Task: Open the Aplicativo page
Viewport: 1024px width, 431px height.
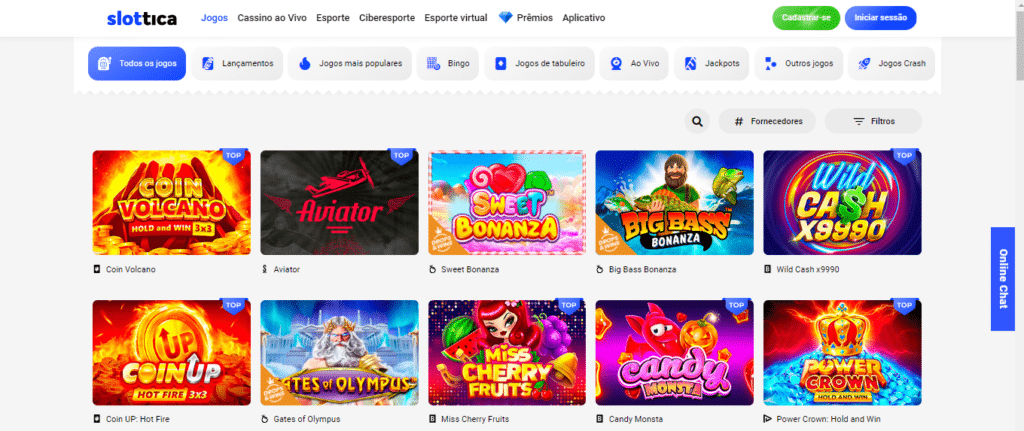Action: (583, 18)
